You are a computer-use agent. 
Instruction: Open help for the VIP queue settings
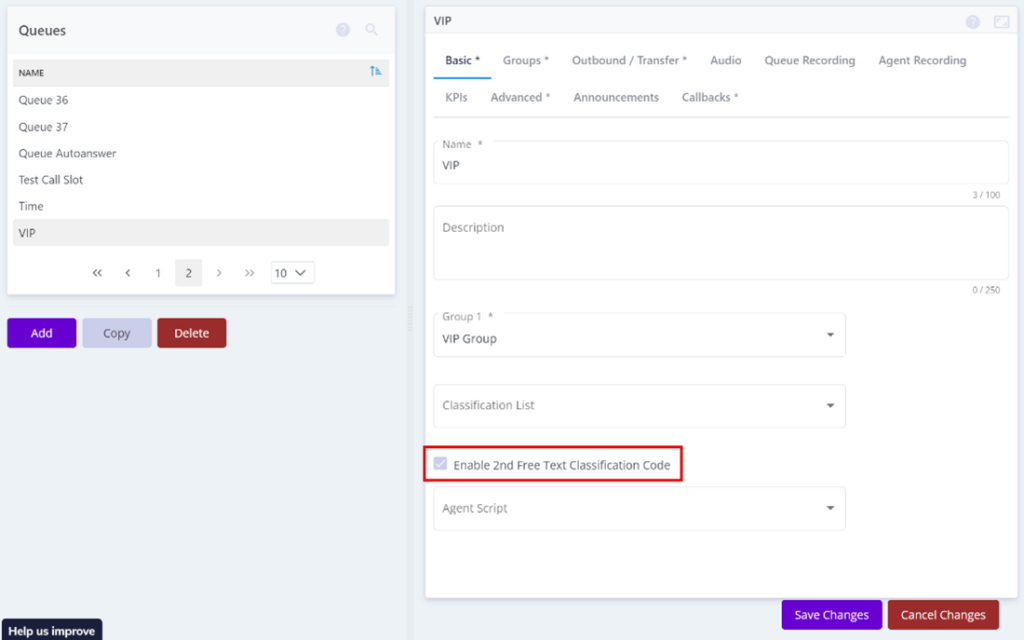pyautogui.click(x=971, y=21)
